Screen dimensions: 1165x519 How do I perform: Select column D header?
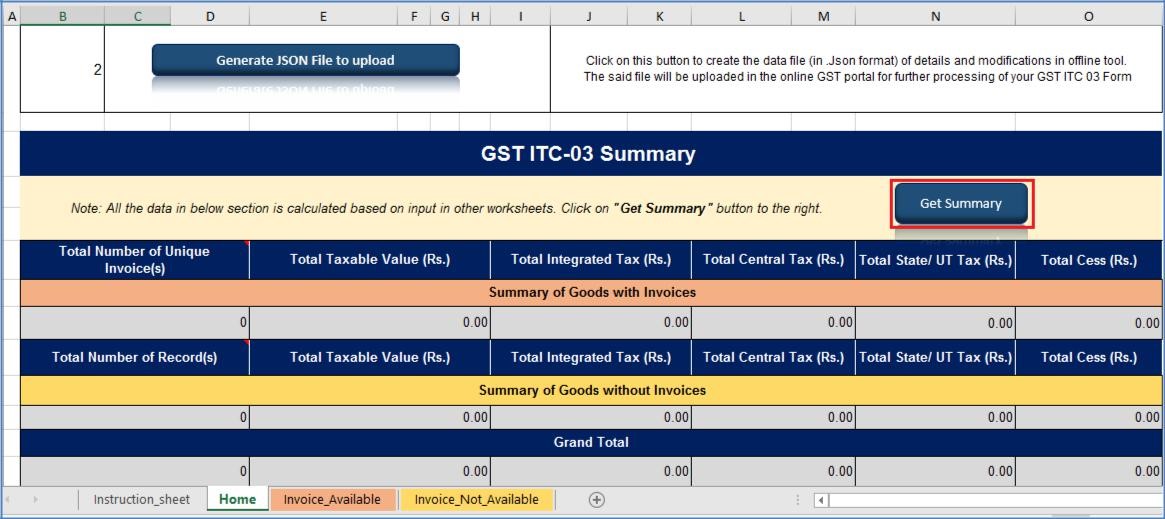(210, 16)
